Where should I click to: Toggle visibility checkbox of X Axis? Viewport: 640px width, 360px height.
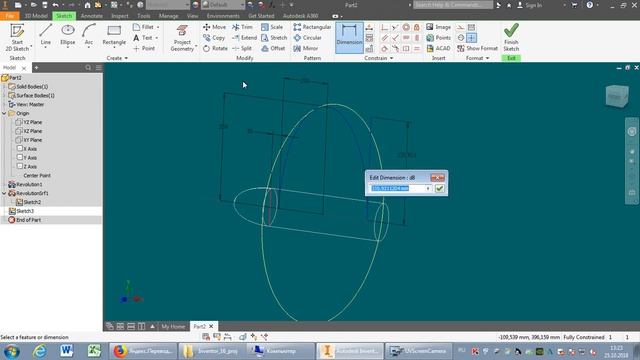(20, 149)
